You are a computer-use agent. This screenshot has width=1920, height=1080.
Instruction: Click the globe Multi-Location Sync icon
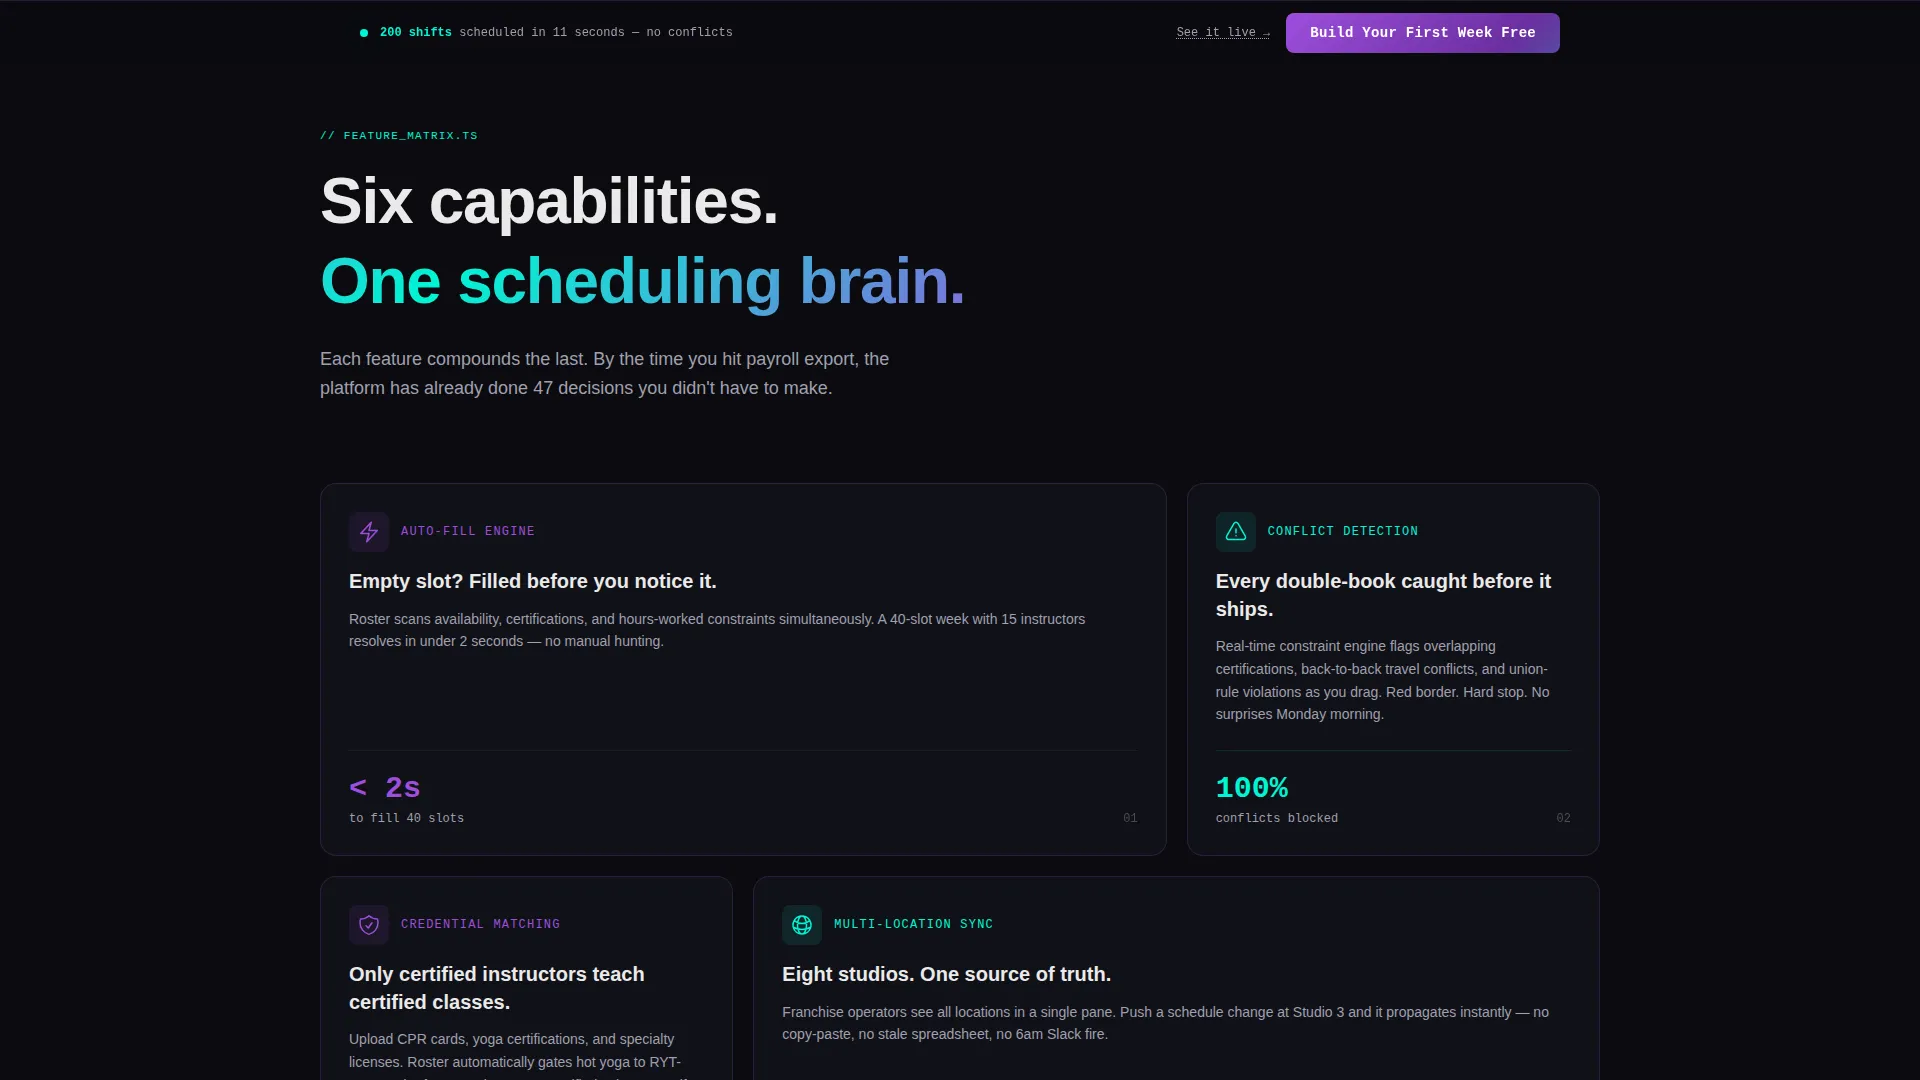pyautogui.click(x=802, y=925)
